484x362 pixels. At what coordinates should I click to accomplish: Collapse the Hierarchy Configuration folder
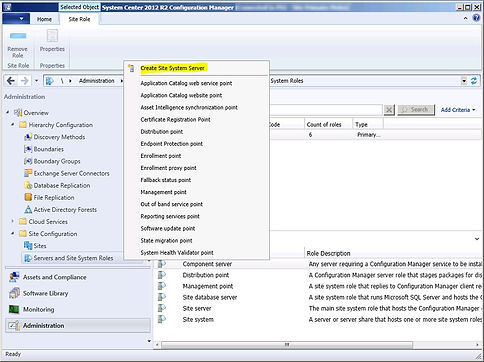pyautogui.click(x=13, y=125)
